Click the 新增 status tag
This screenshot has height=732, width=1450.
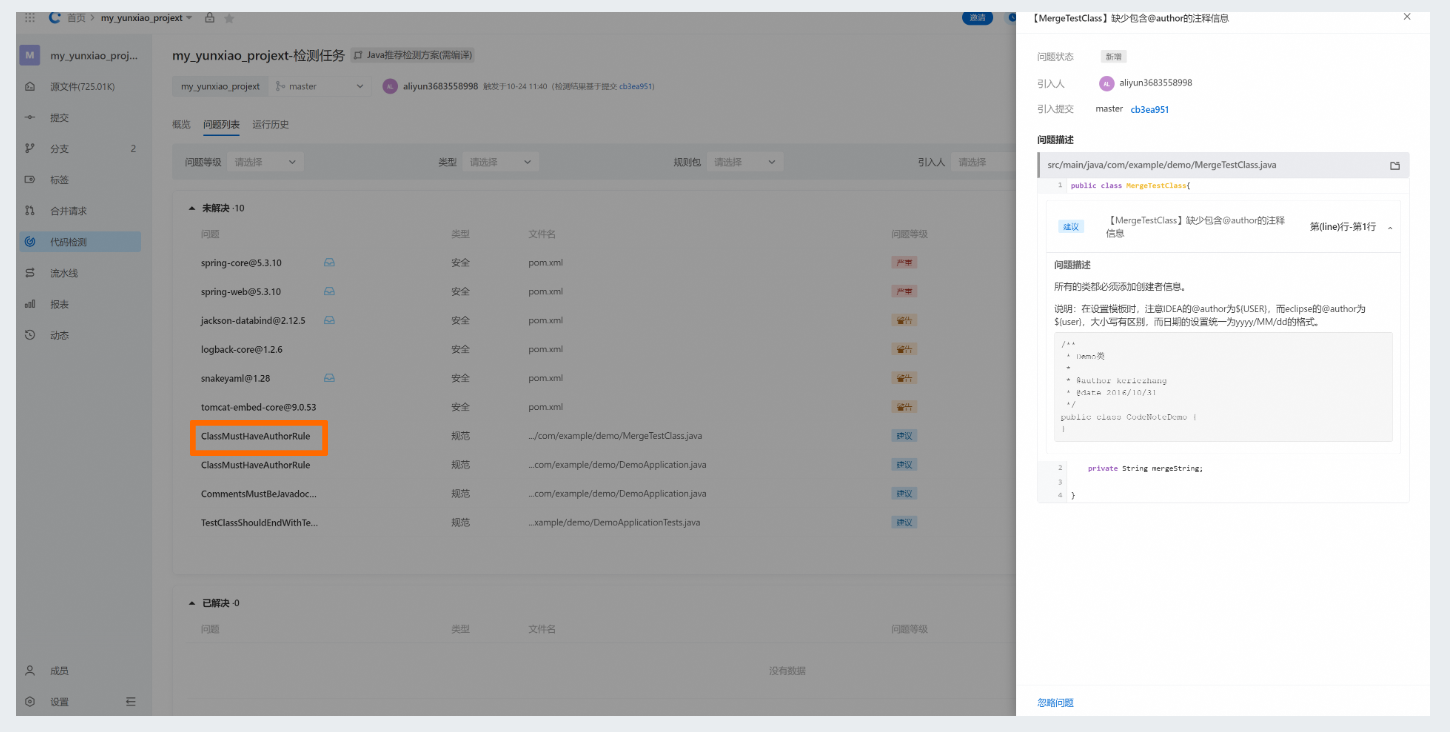tap(1113, 57)
